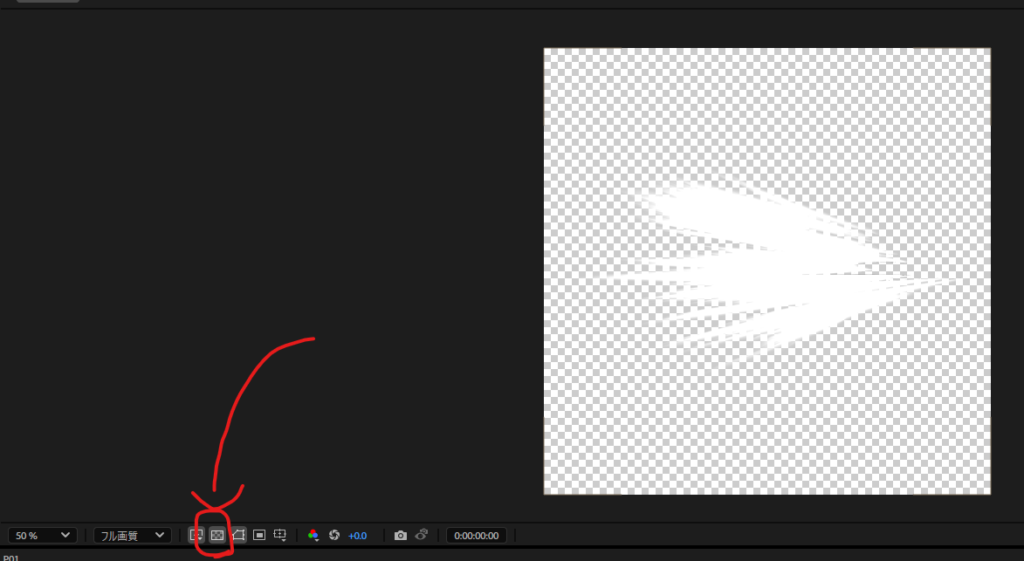Click the partially visible tab at top-left
Image resolution: width=1024 pixels, height=561 pixels.
[48, 2]
